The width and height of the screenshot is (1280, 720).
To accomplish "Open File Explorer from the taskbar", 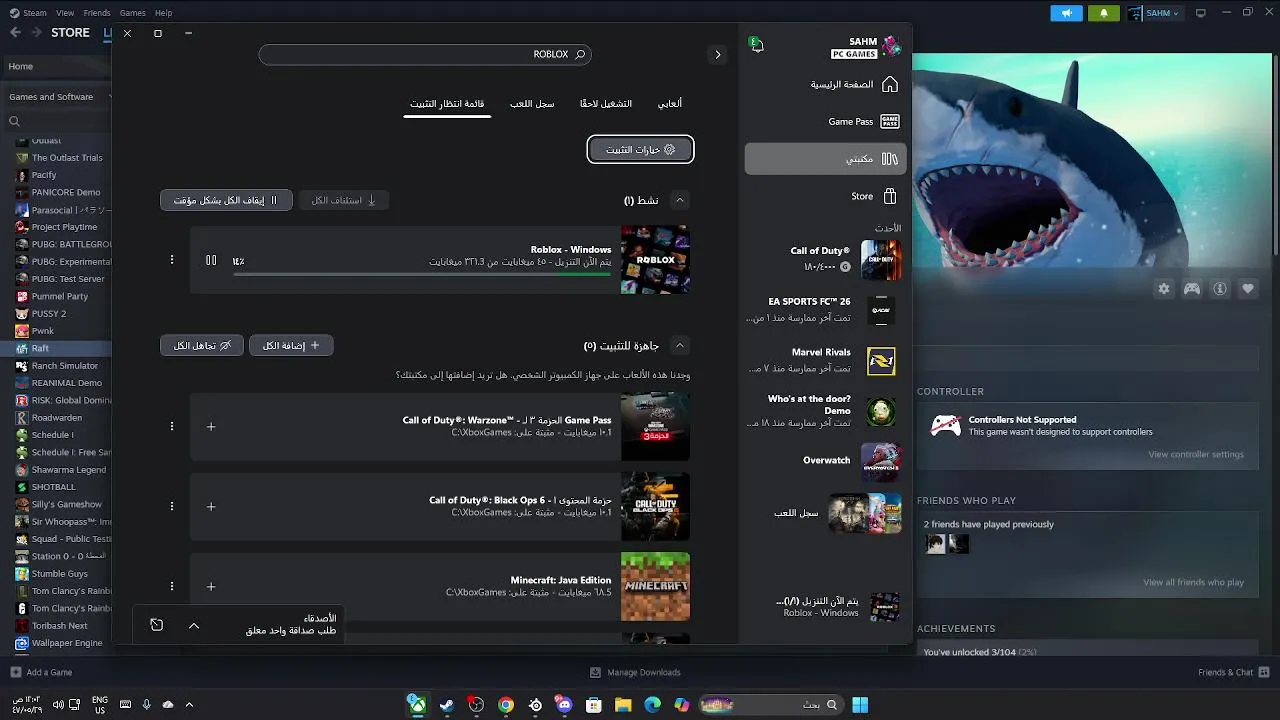I will click(x=623, y=705).
